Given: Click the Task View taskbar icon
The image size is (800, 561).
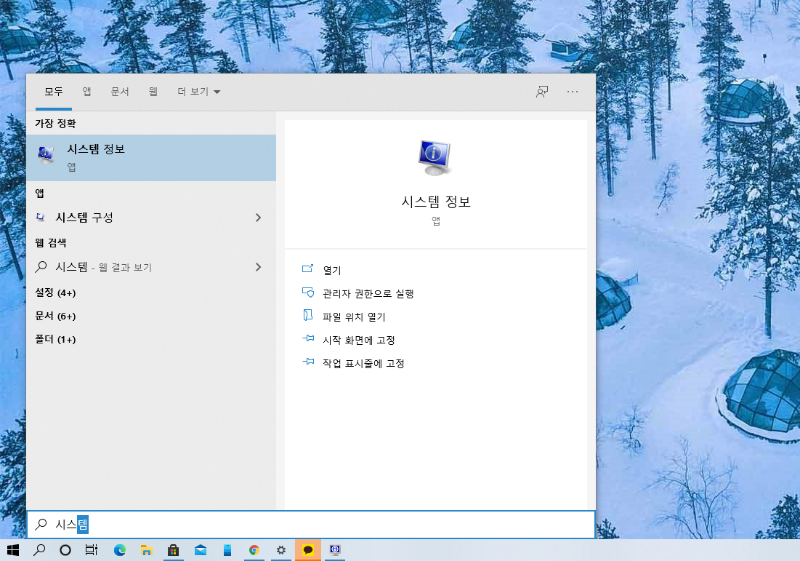Looking at the screenshot, I should (x=91, y=550).
